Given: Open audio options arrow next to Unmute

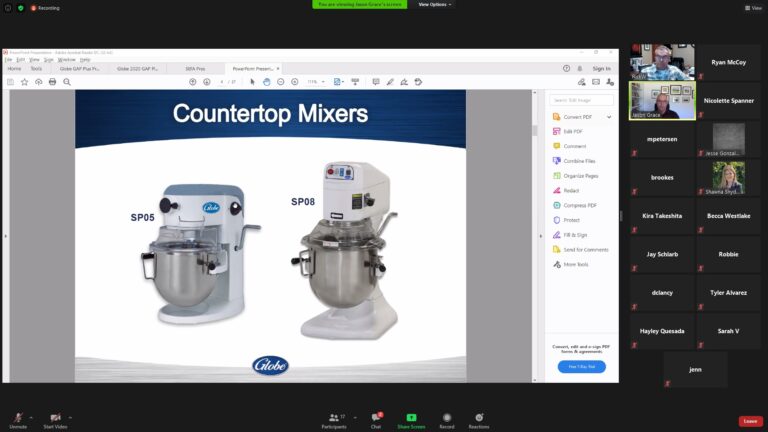Looking at the screenshot, I should 31,418.
